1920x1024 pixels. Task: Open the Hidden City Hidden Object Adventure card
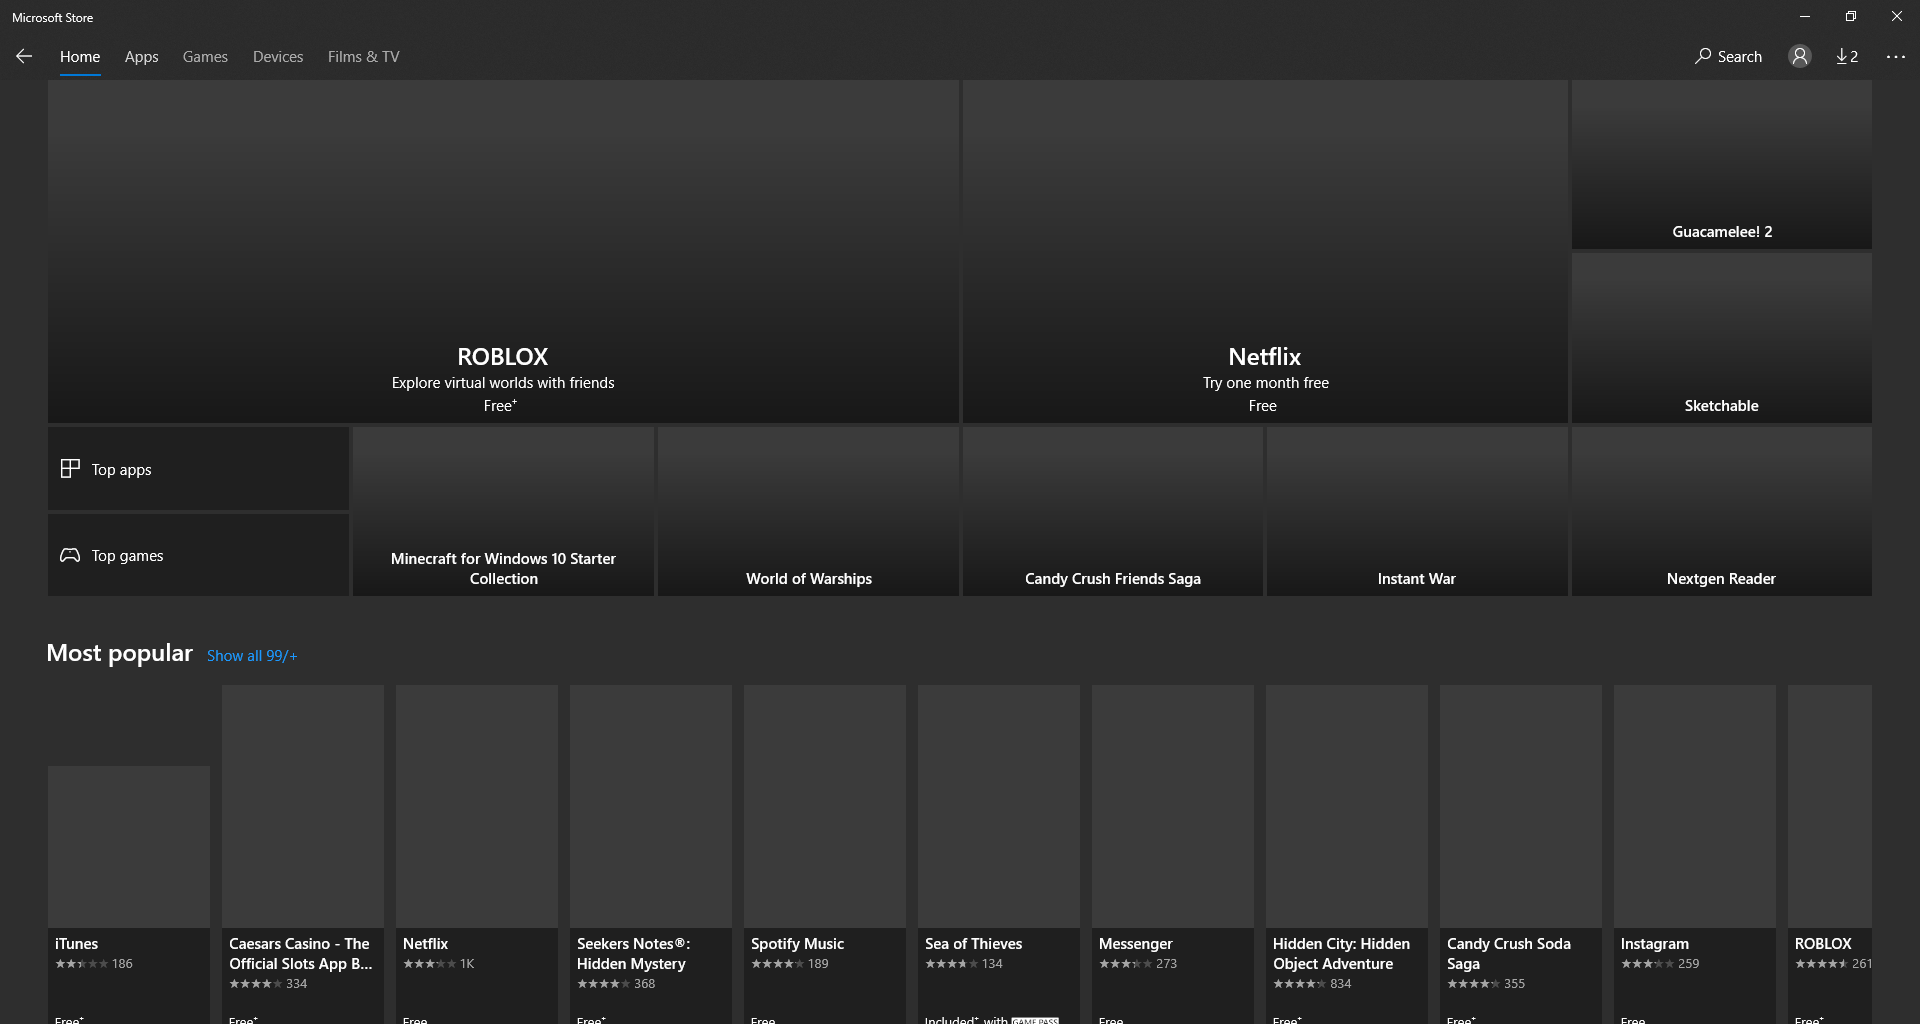pyautogui.click(x=1347, y=855)
